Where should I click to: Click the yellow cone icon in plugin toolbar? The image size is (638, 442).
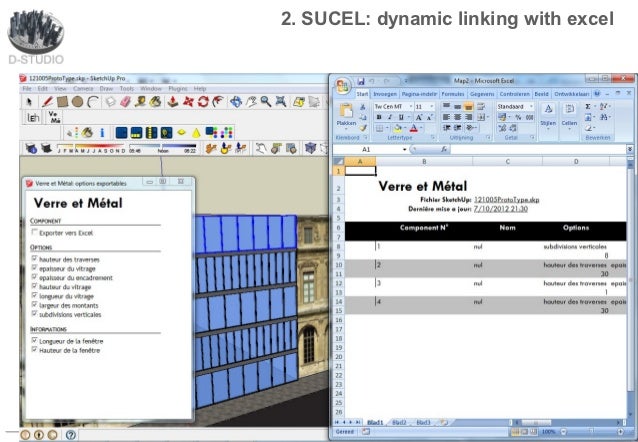[196, 133]
